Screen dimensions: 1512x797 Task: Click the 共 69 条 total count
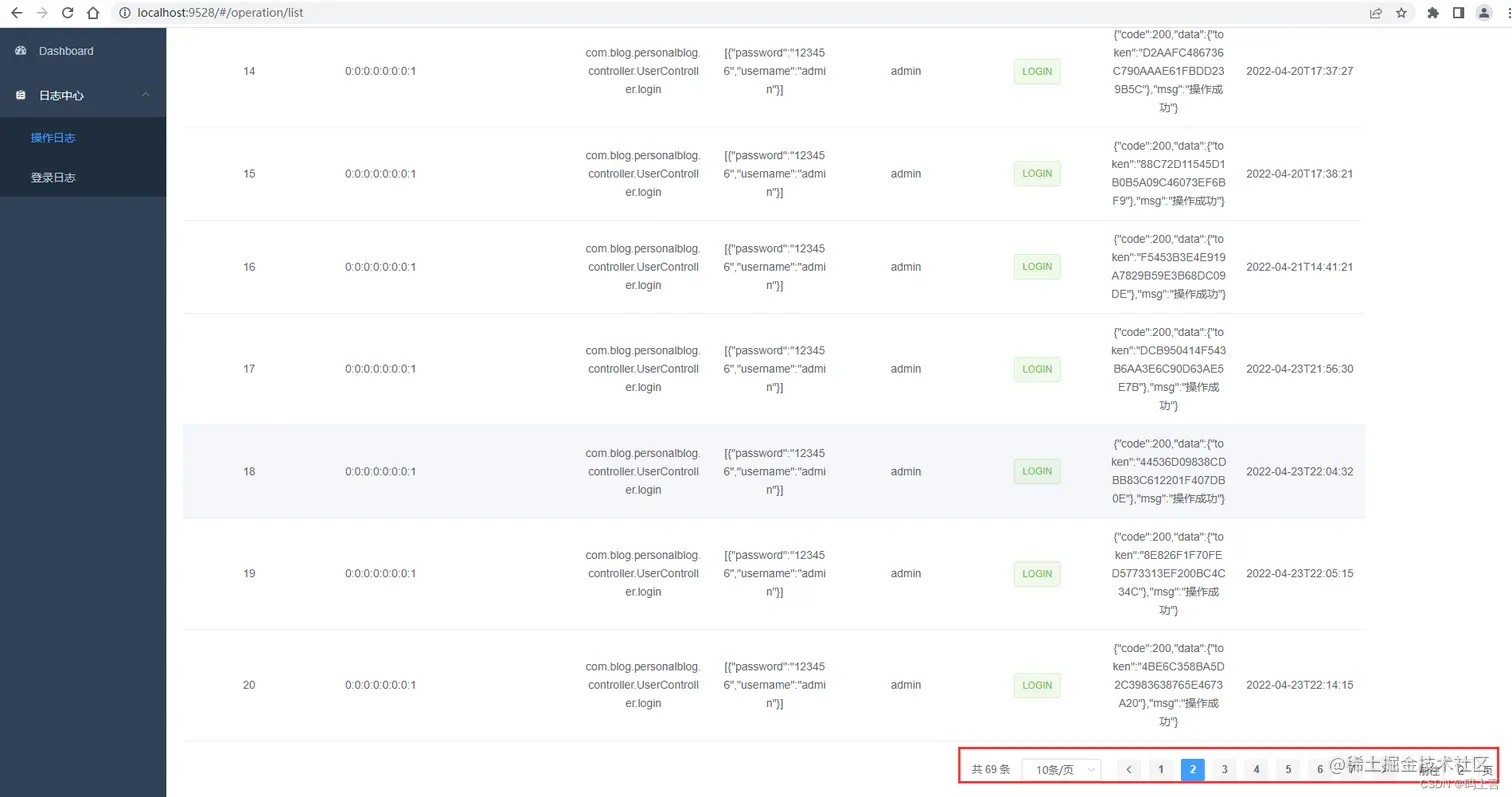(x=991, y=770)
